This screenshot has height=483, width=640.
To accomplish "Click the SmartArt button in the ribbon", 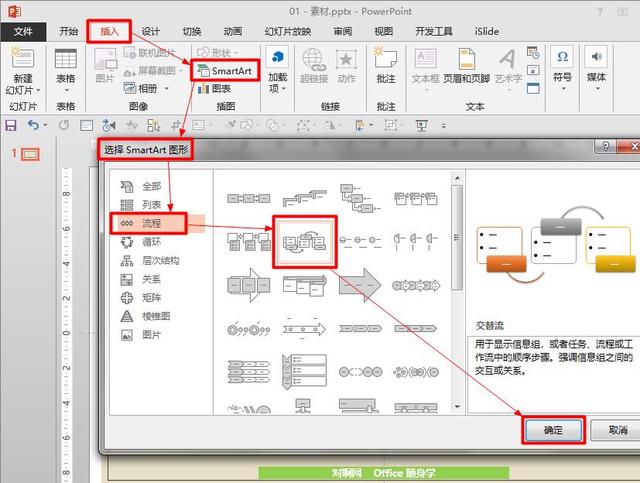I will pos(225,71).
